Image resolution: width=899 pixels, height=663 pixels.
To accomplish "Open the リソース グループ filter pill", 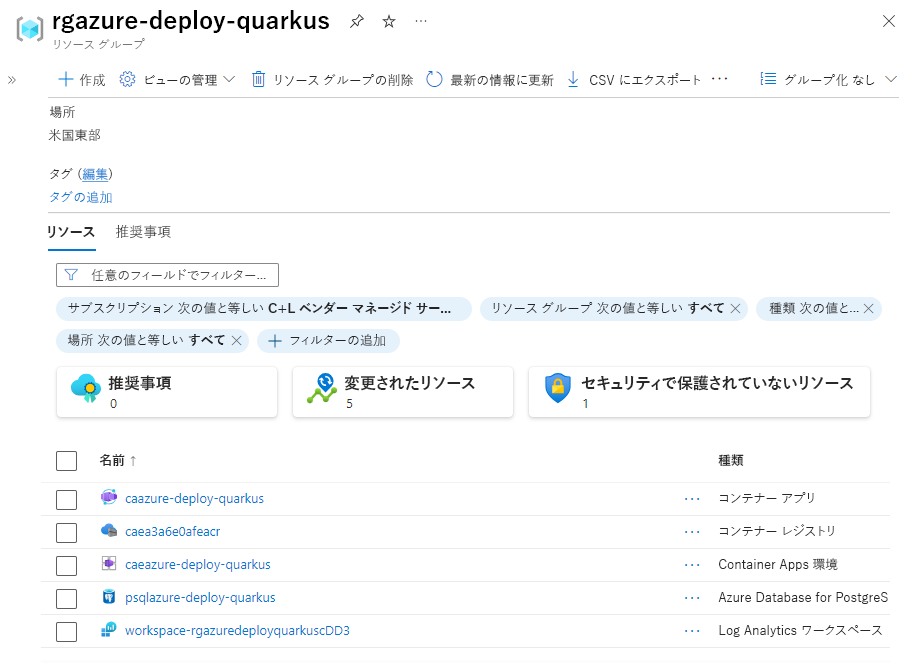I will point(608,309).
